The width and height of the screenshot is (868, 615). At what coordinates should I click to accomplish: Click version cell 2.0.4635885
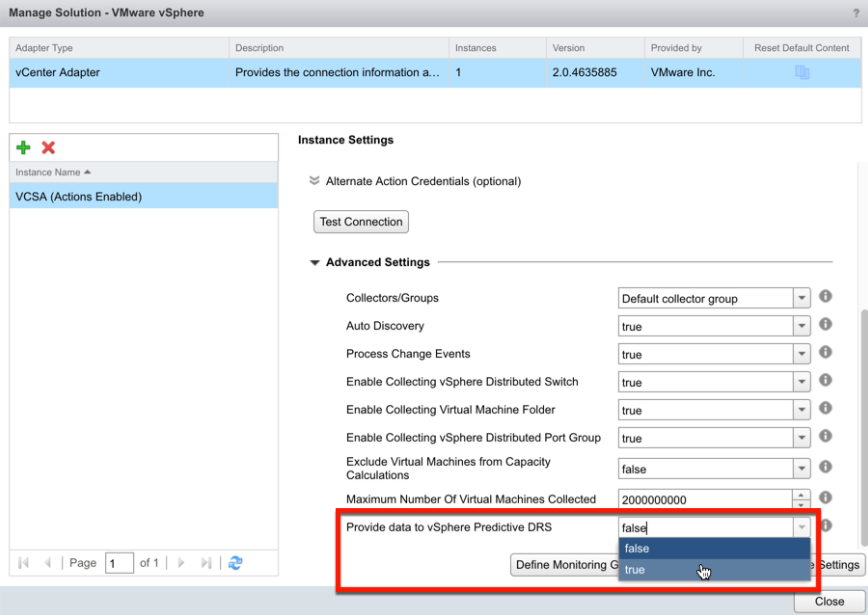click(596, 73)
